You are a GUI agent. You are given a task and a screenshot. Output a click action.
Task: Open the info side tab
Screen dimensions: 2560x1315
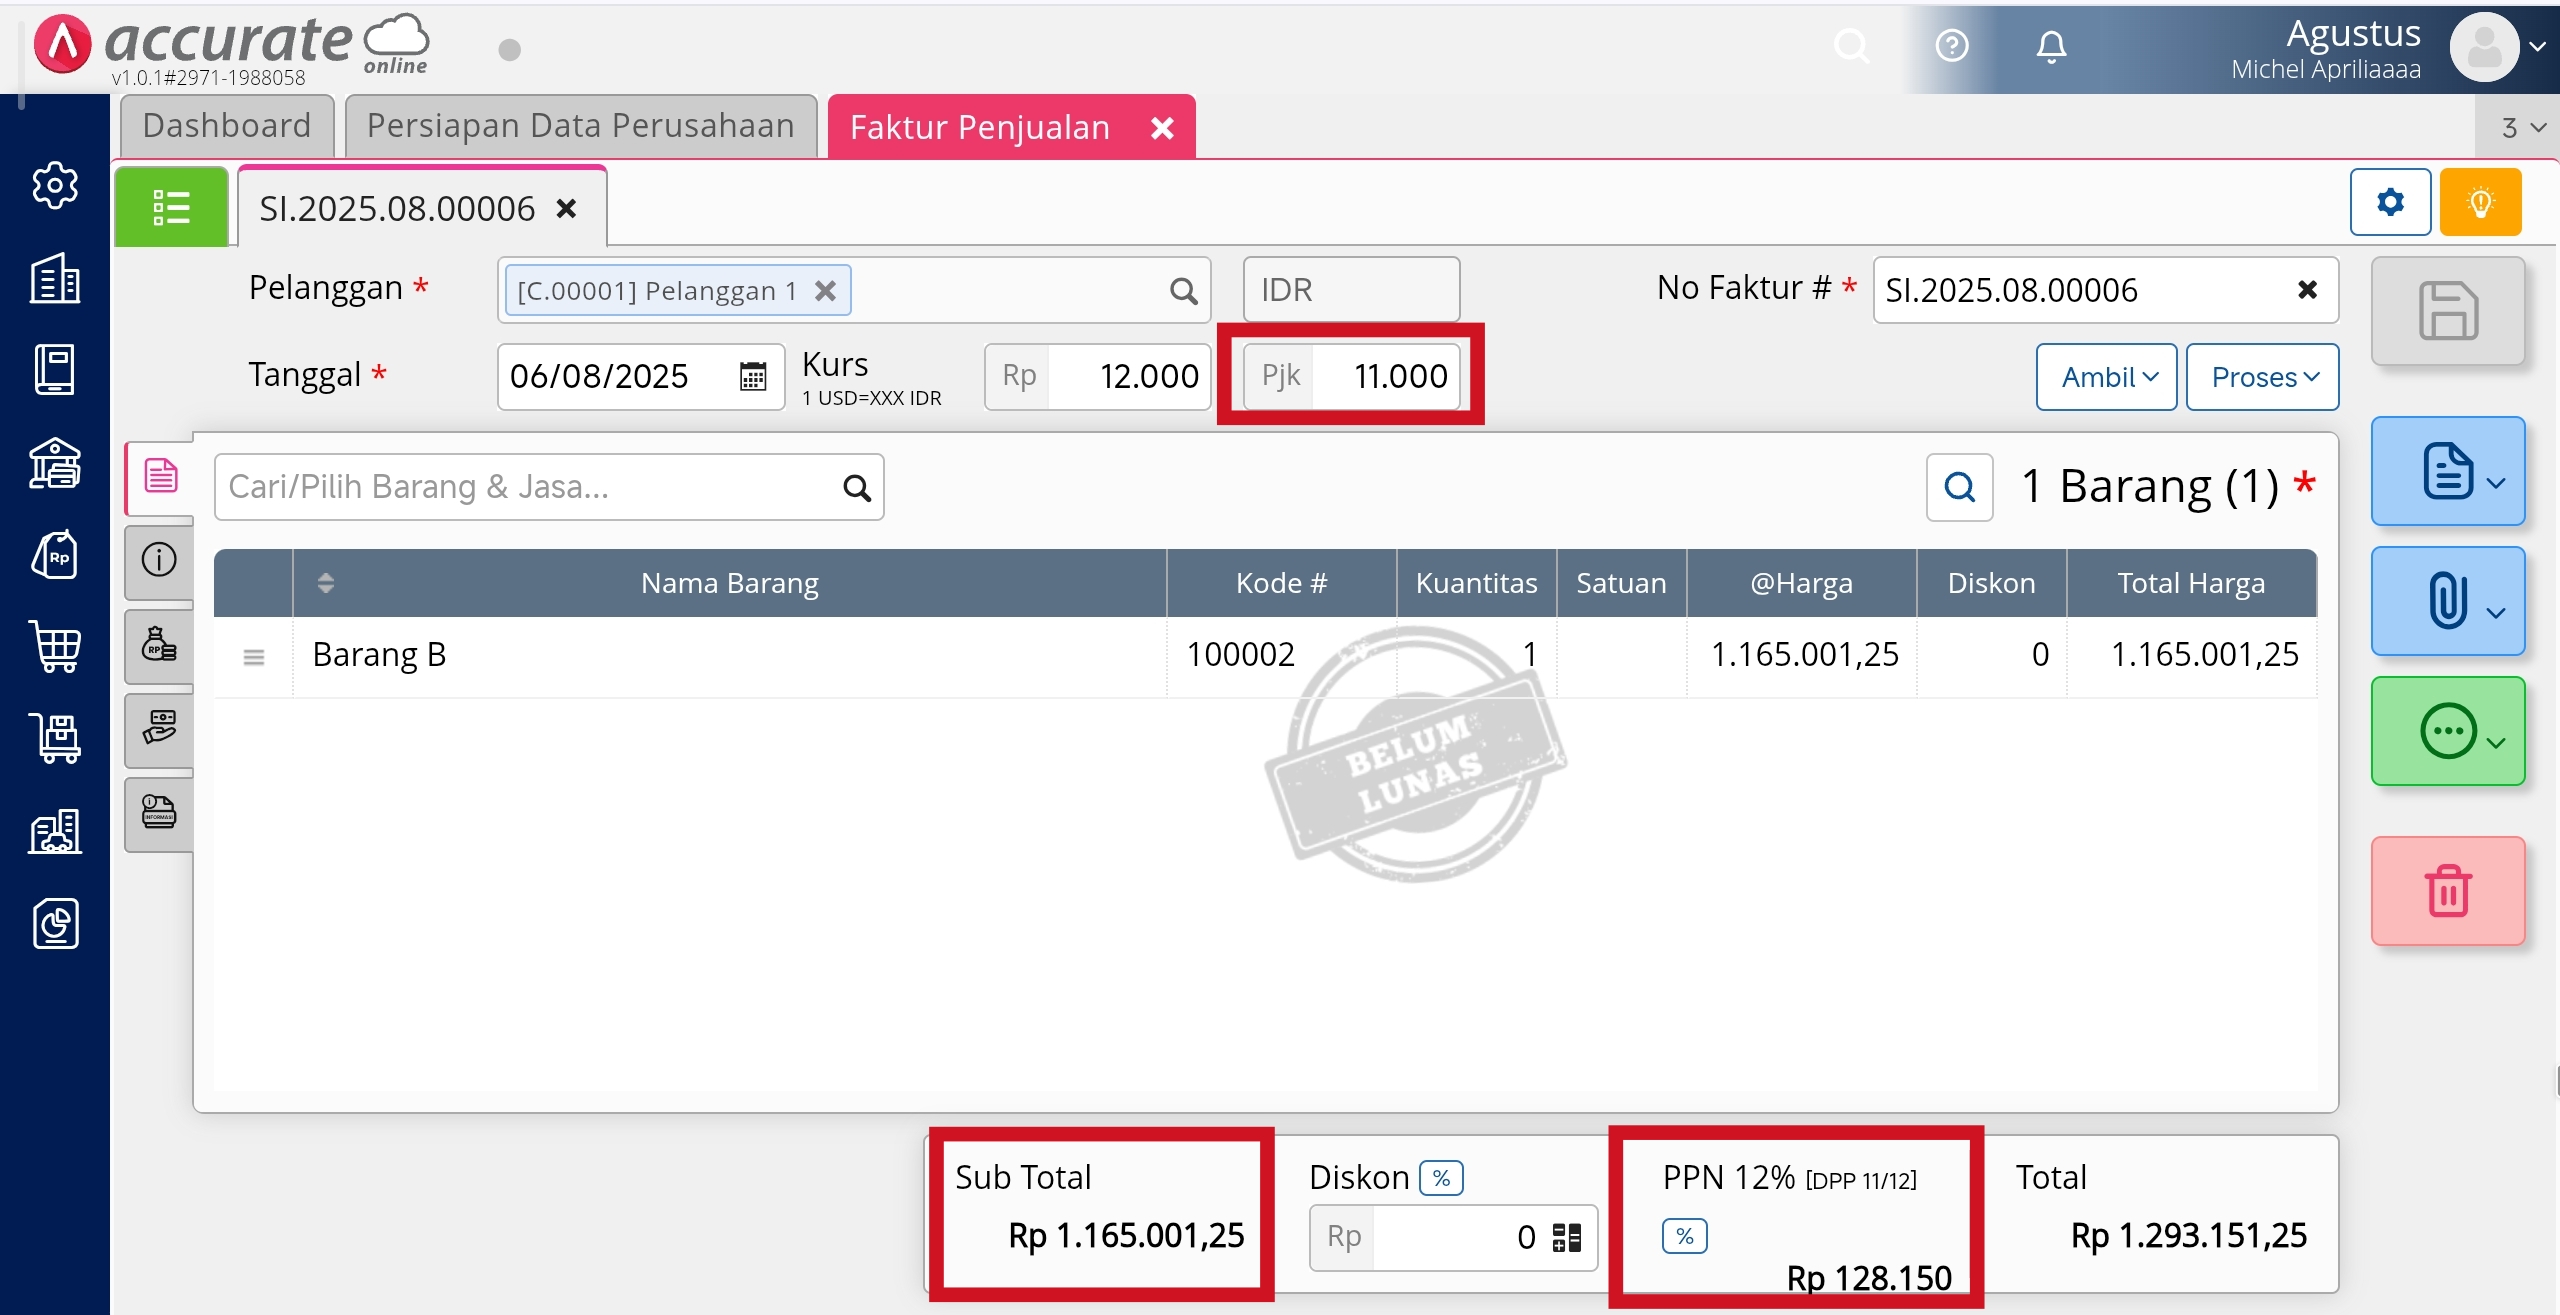point(160,560)
